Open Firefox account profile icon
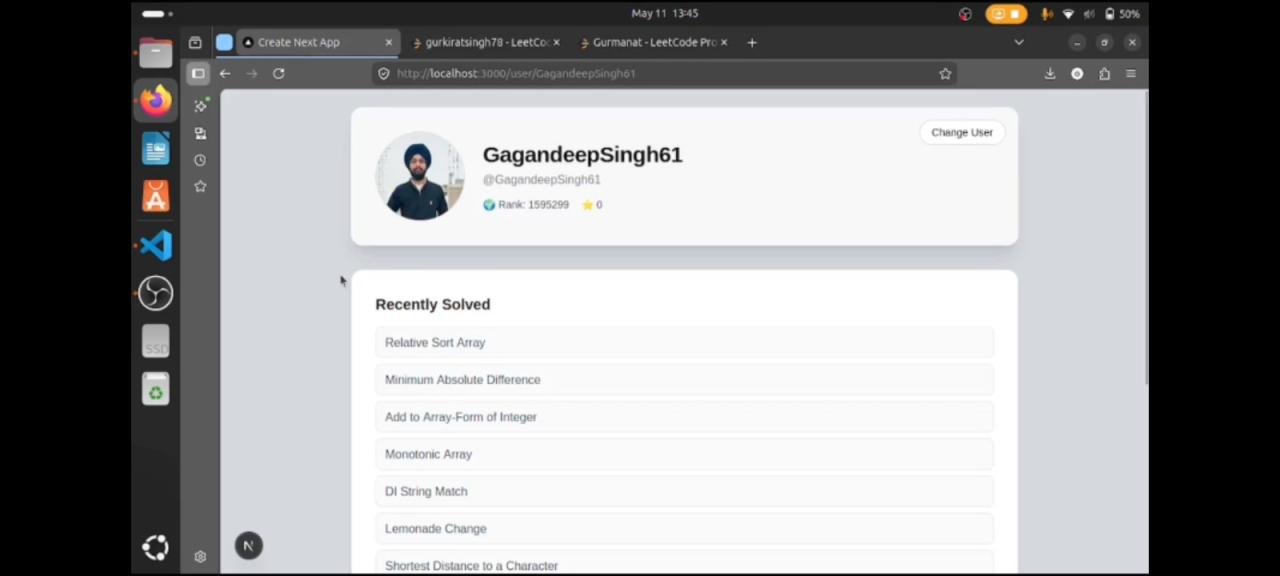Screen dimensions: 1280x576 click(x=1077, y=73)
